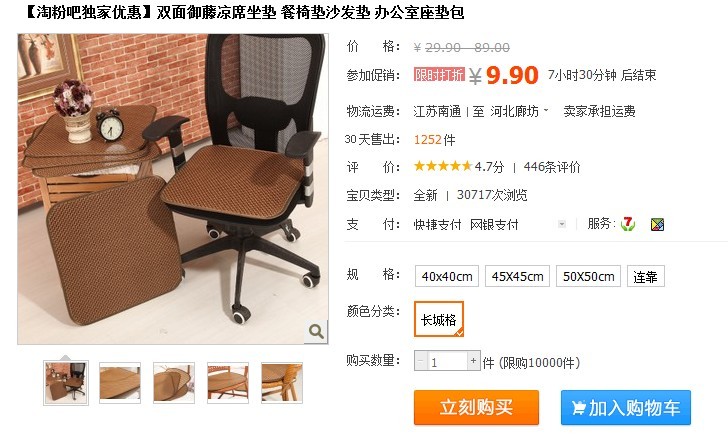Select the 连靠 specification option
Screen dimensions: 728x435
[x=645, y=276]
